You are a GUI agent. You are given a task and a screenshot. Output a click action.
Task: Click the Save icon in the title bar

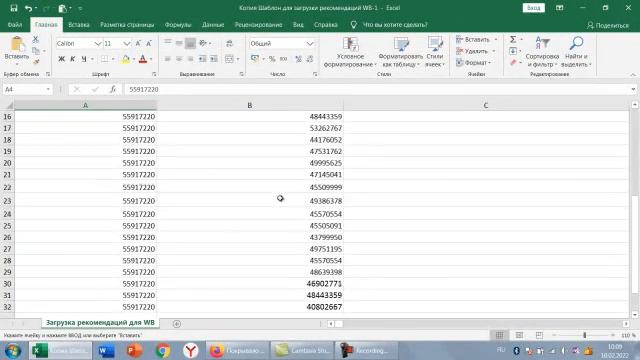pos(13,8)
